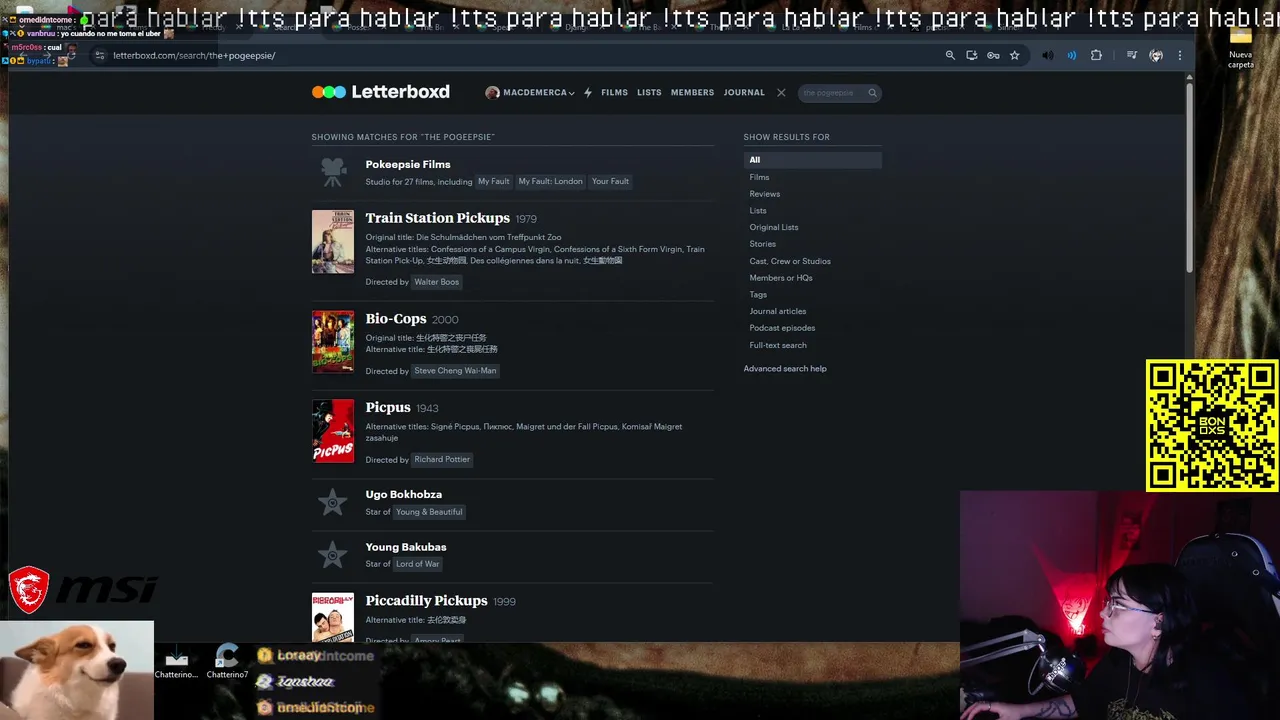Filter results by Lists
1280x720 pixels.
[758, 210]
